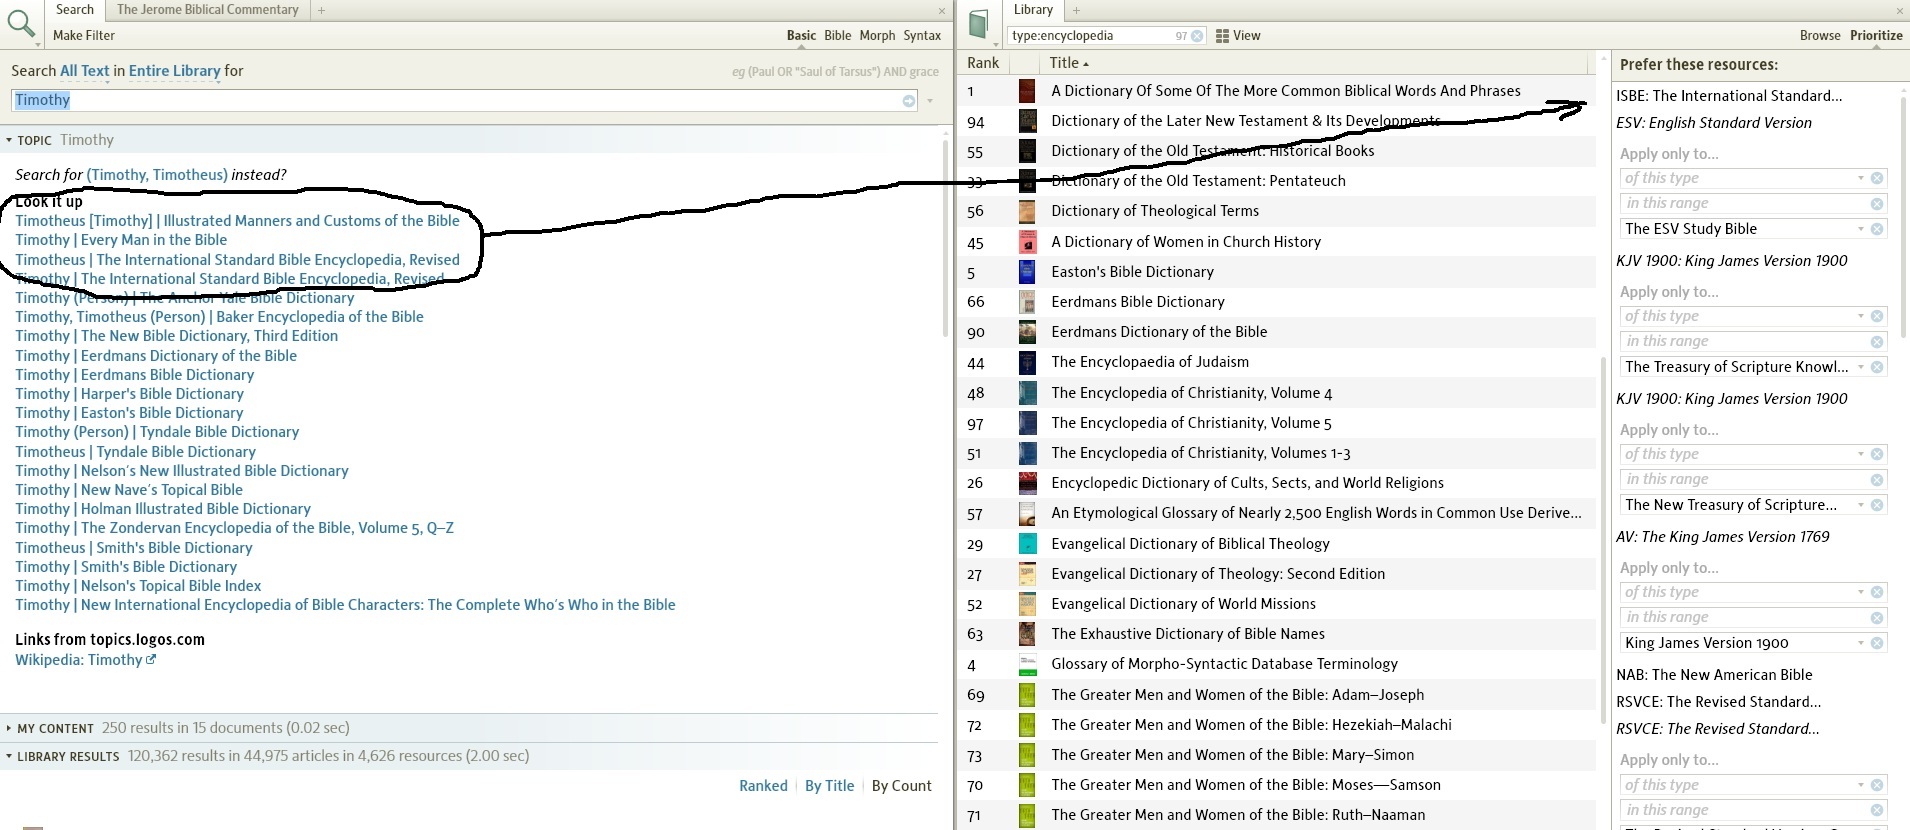Click Prioritize in Library toolbar
This screenshot has width=1910, height=830.
1876,36
